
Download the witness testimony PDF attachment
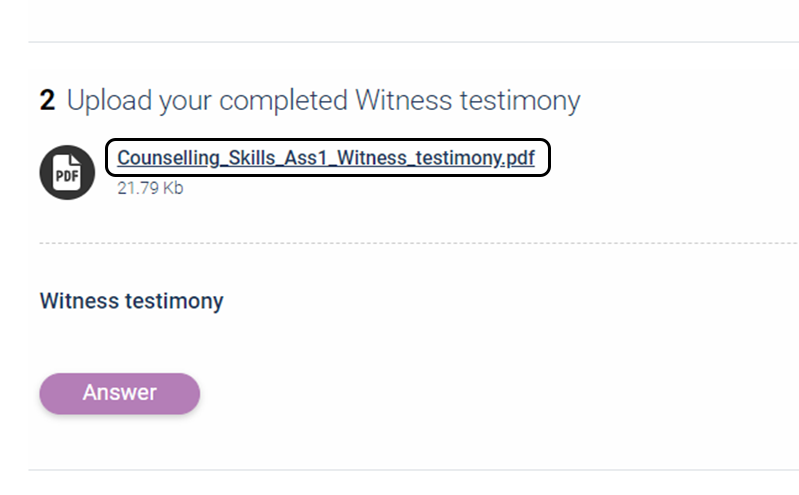(x=326, y=158)
